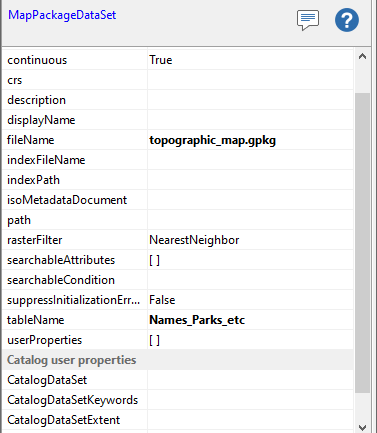
Task: Select the isoMetadataDocument value field
Action: click(250, 200)
